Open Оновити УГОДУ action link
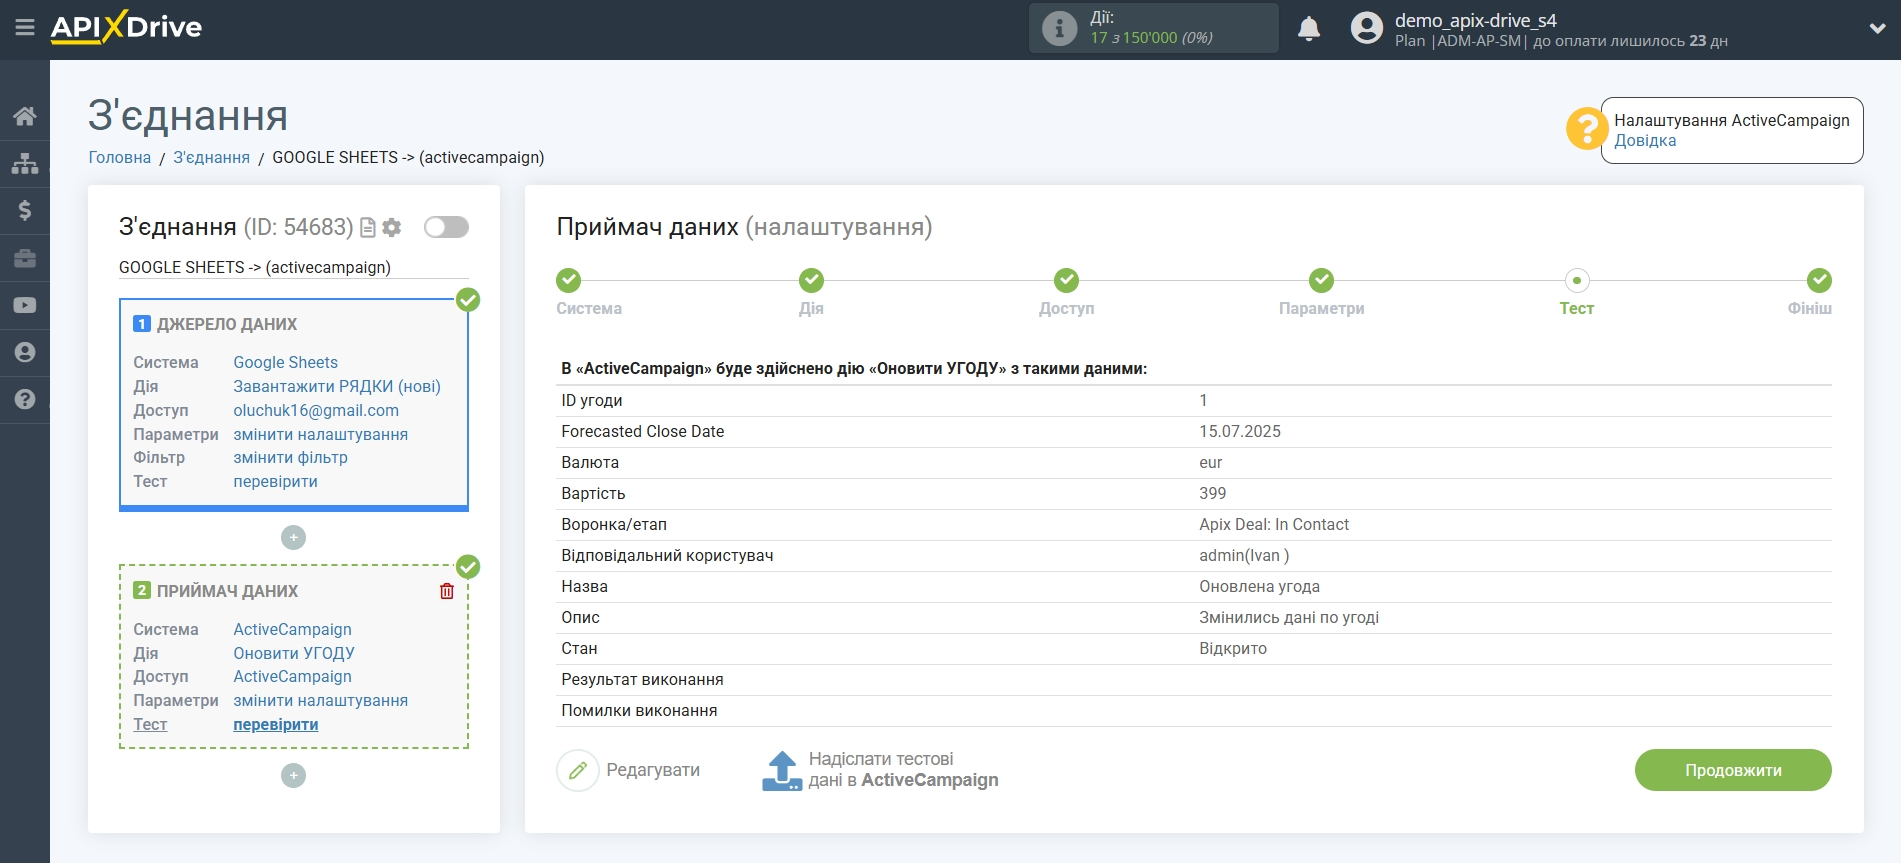The width and height of the screenshot is (1901, 863). (x=294, y=654)
